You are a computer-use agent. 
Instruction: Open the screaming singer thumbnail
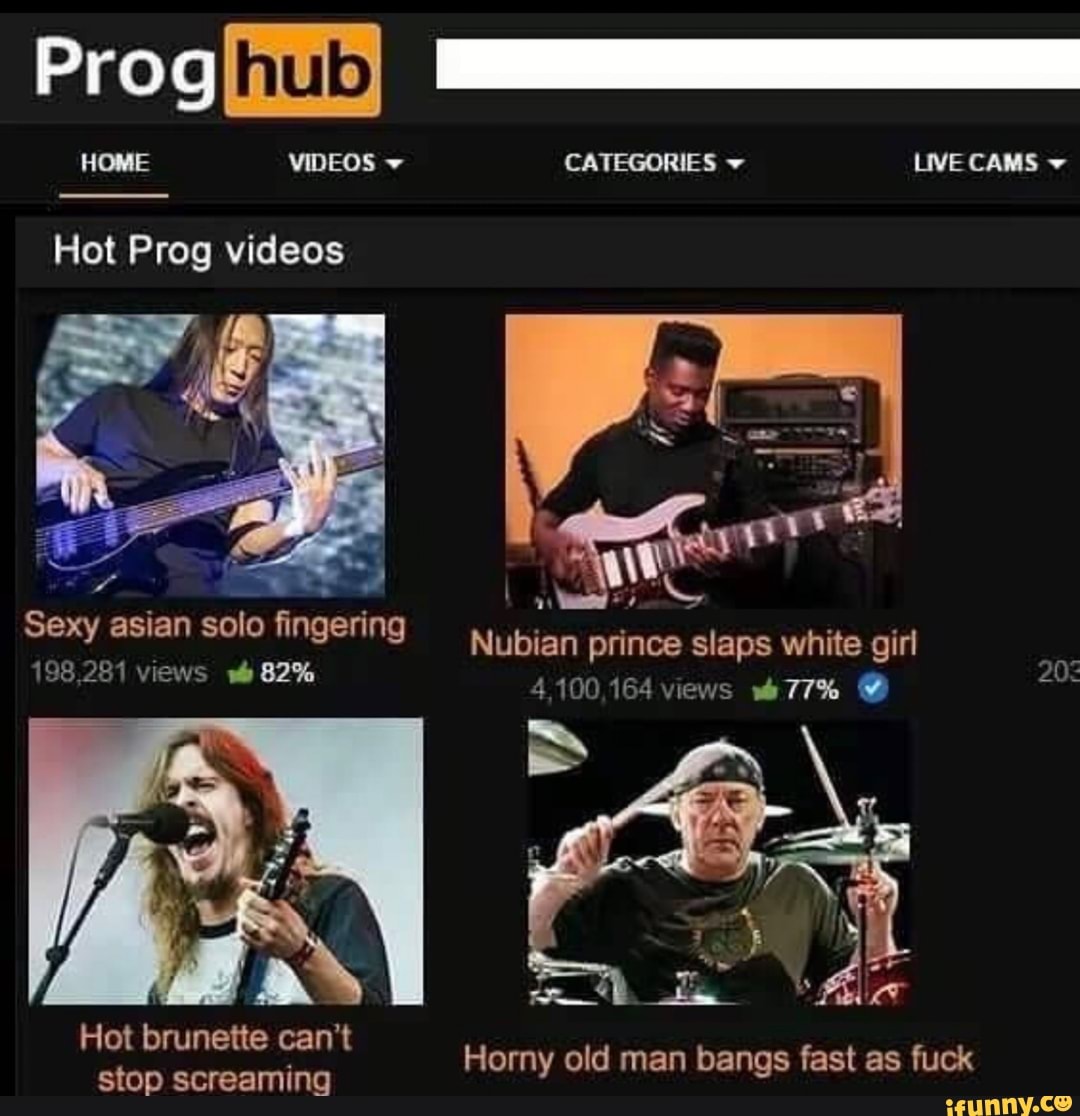[x=226, y=861]
